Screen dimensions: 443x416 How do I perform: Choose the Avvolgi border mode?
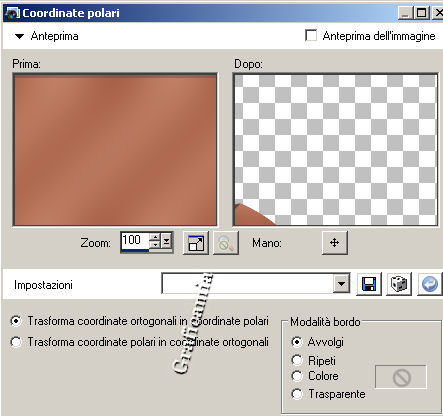coord(297,342)
